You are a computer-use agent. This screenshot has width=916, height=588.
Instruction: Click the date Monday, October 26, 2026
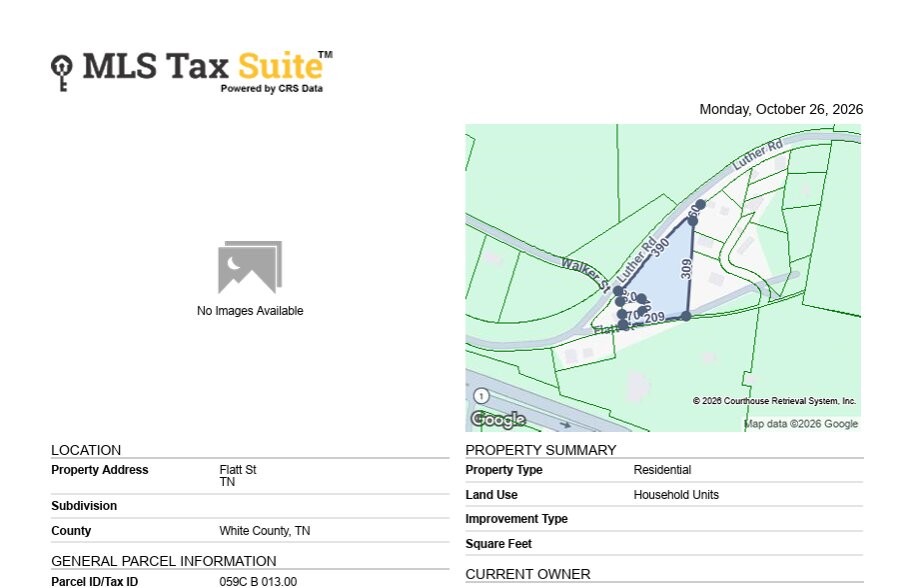781,109
